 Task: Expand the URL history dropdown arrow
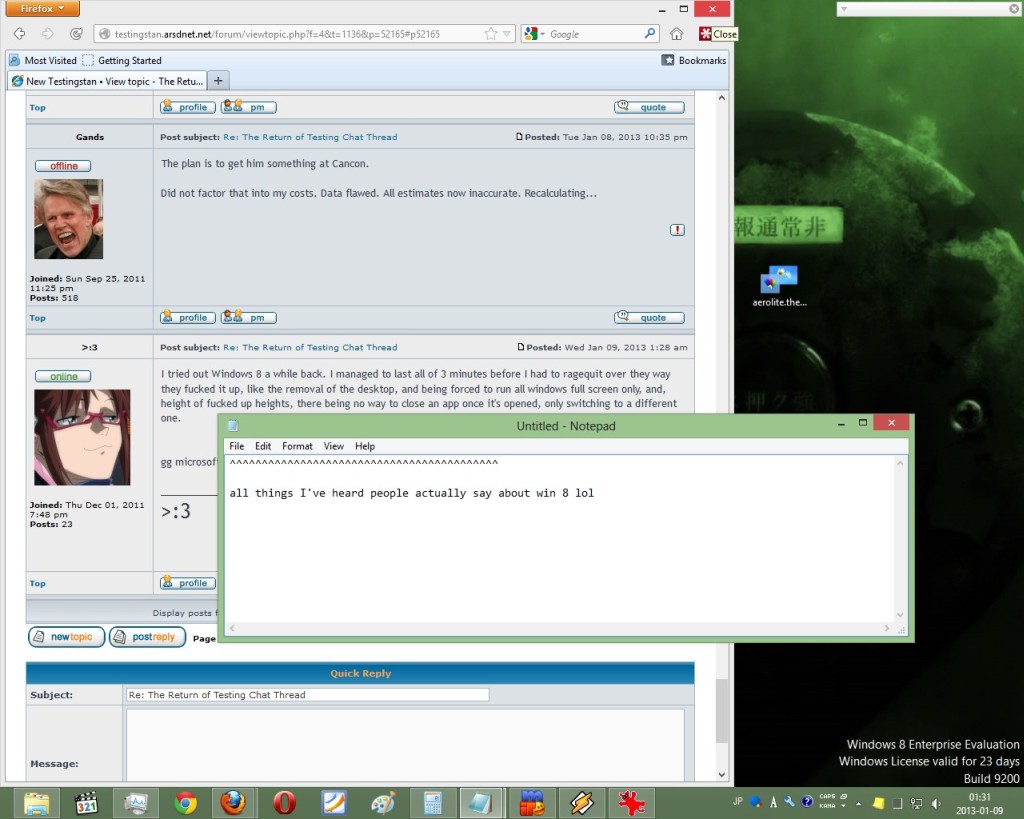click(x=507, y=34)
